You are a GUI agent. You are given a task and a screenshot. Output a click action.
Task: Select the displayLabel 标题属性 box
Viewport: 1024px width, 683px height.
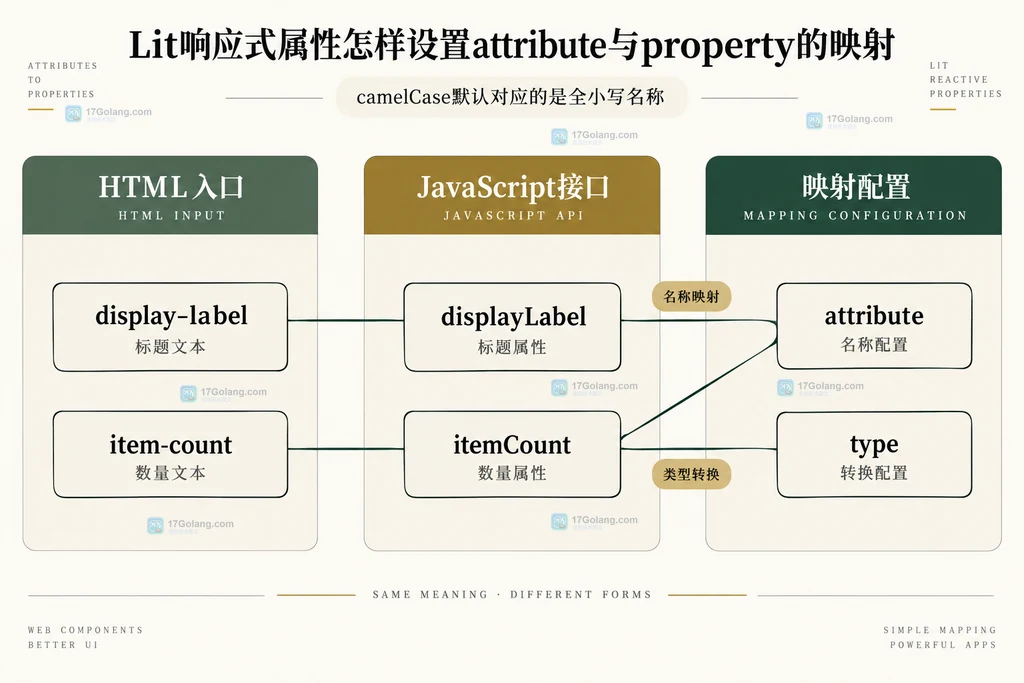tap(513, 327)
